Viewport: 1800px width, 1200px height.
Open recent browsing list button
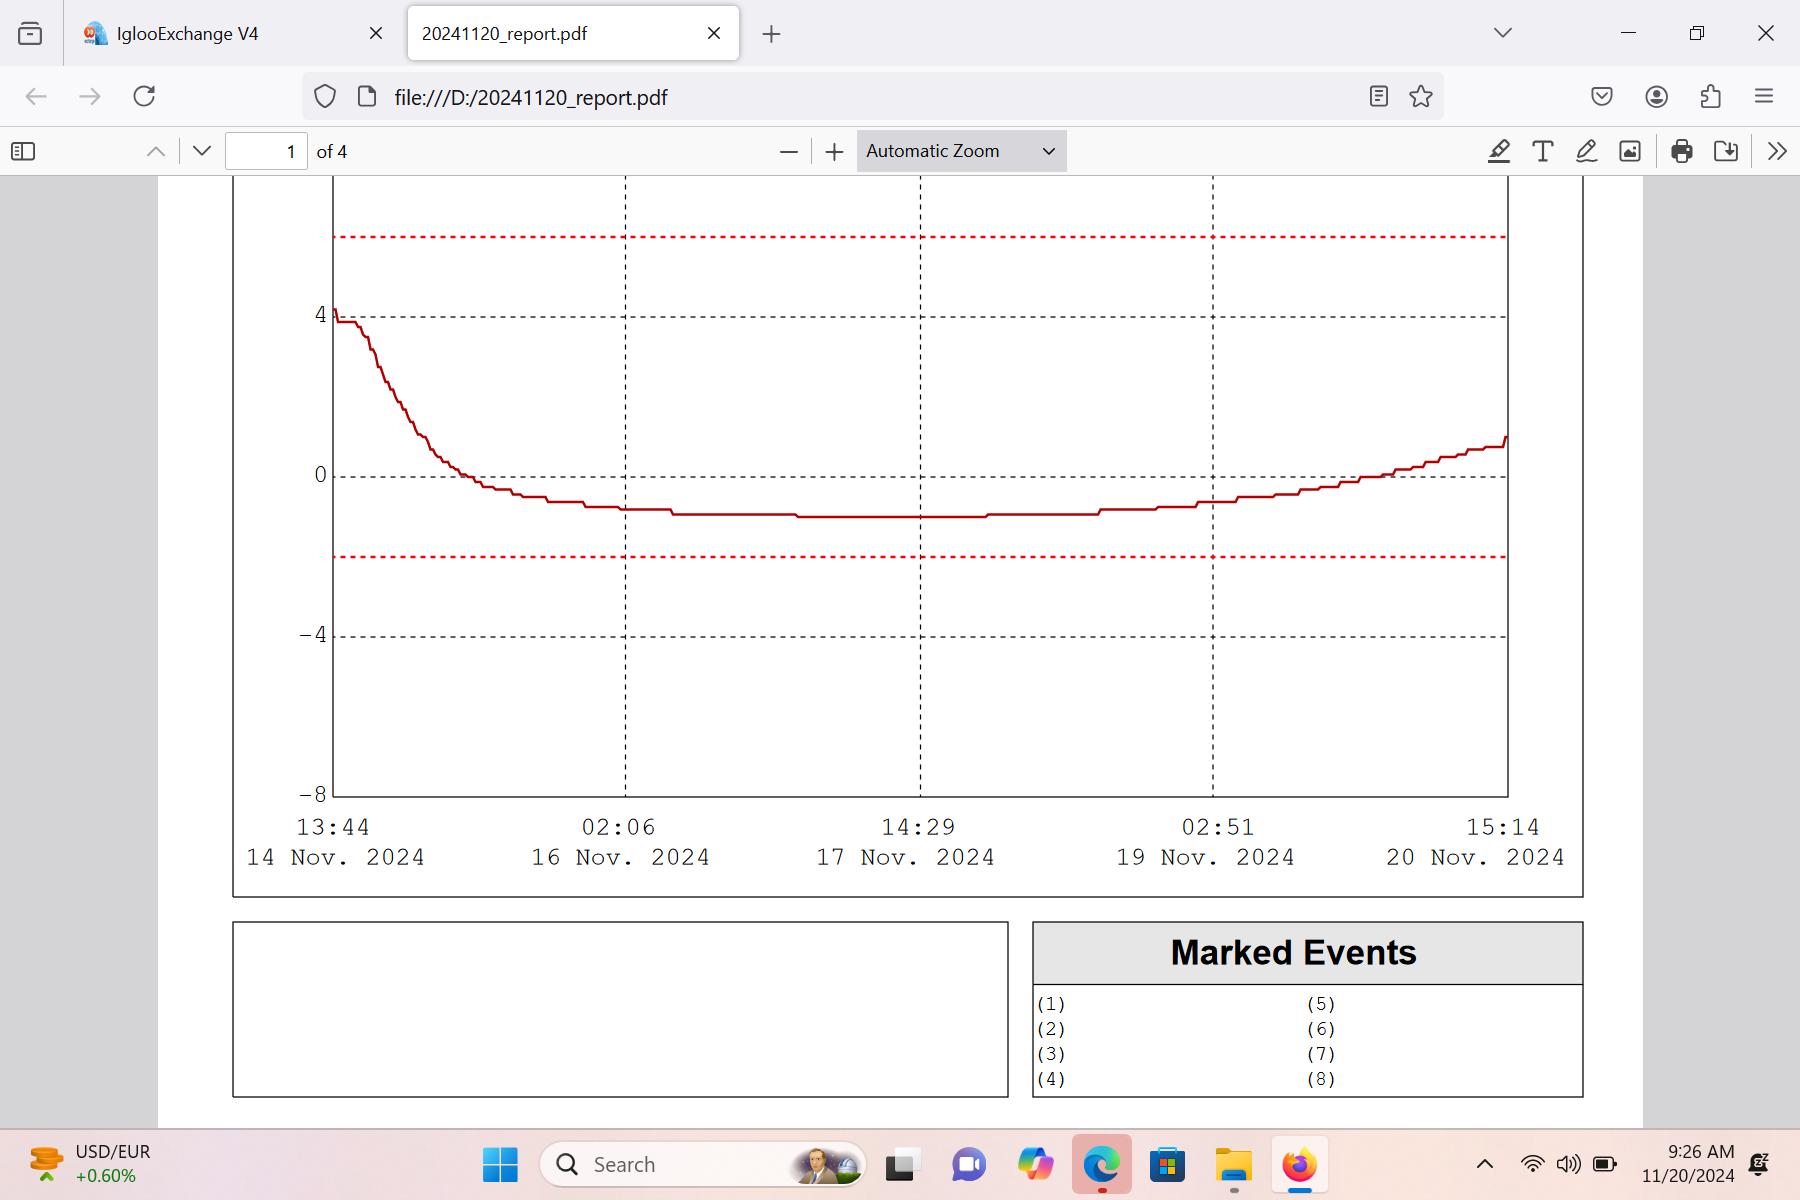click(x=30, y=33)
